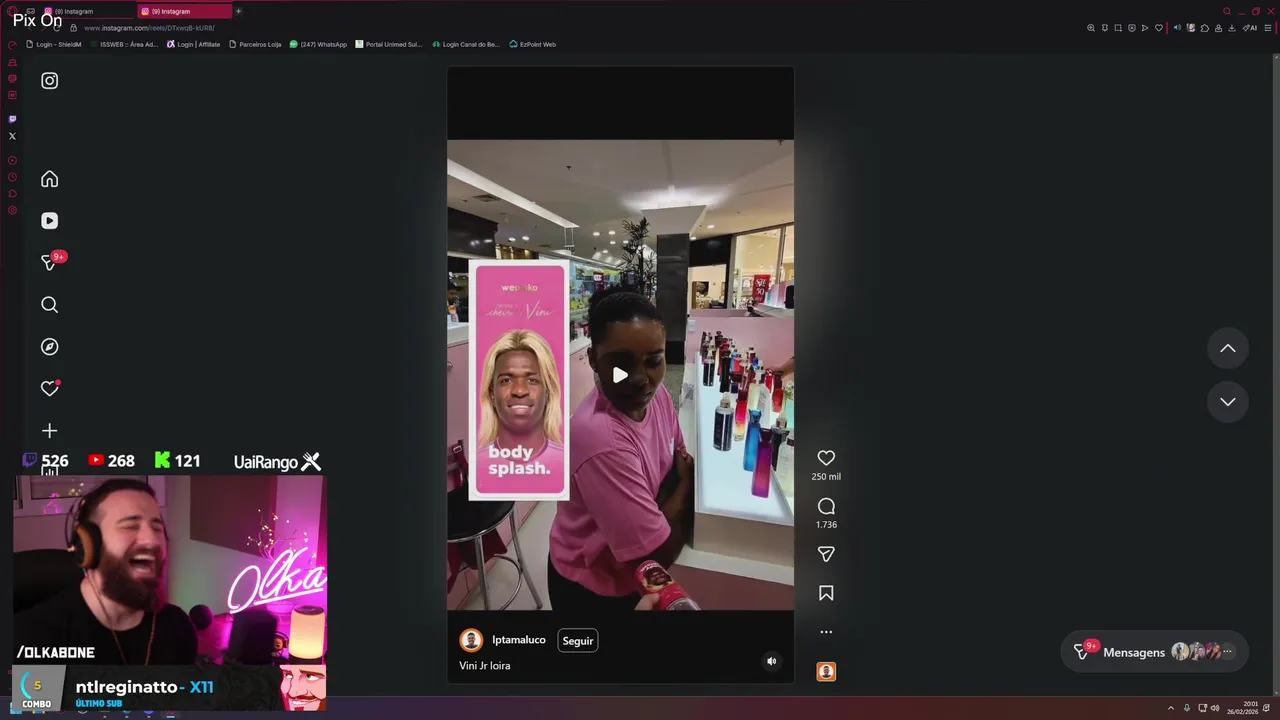This screenshot has width=1280, height=720.
Task: Open the Instagram logo home link
Action: pos(49,81)
